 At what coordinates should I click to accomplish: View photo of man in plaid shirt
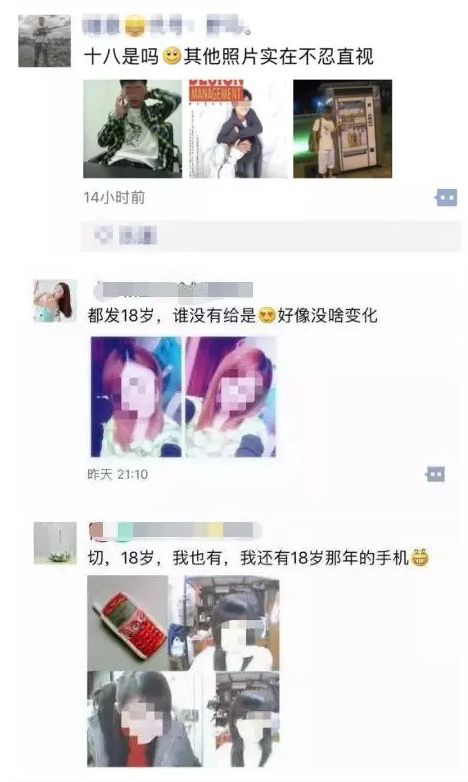click(133, 129)
